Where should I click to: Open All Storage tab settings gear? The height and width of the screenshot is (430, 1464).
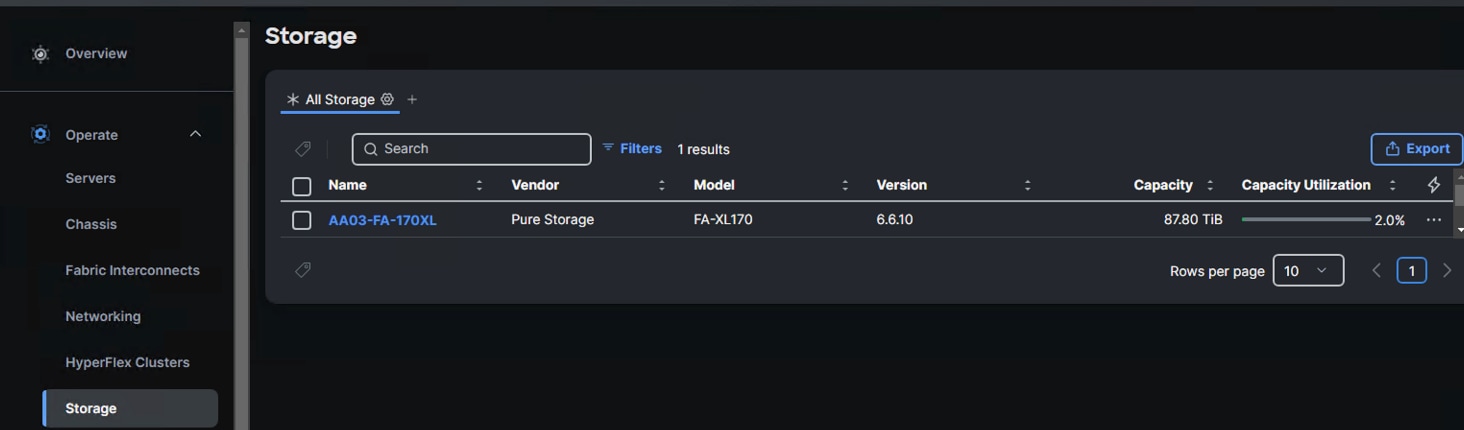387,99
